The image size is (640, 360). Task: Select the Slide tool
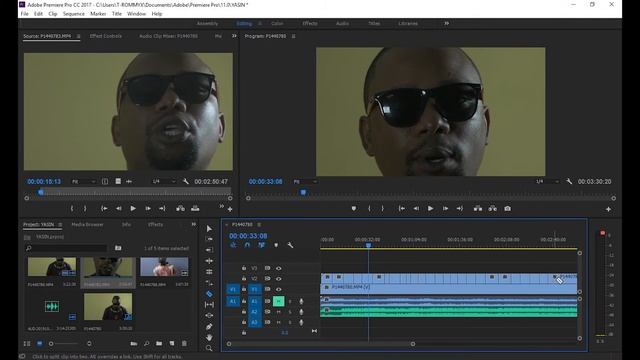[x=209, y=316]
